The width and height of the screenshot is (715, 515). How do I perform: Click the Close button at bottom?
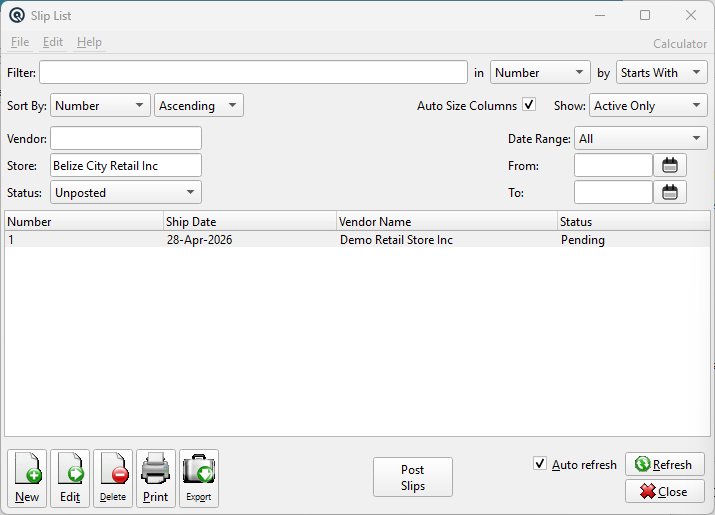664,491
